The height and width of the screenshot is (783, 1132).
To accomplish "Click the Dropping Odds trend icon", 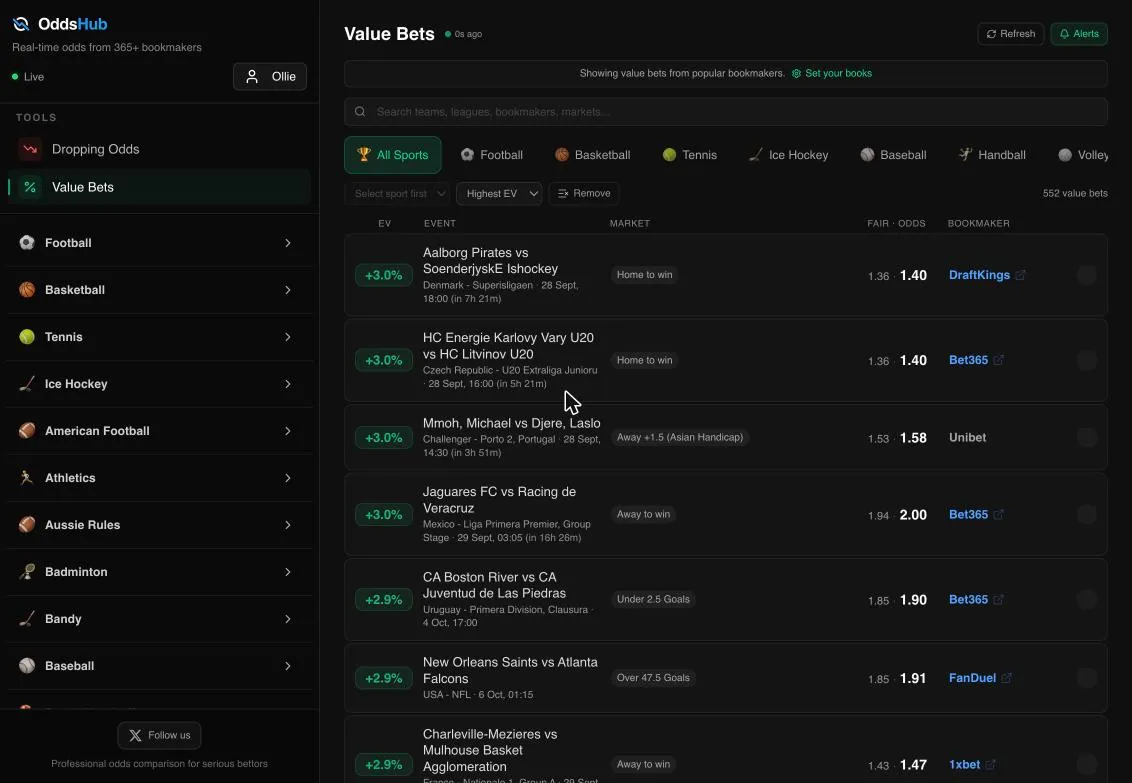I will coord(30,149).
